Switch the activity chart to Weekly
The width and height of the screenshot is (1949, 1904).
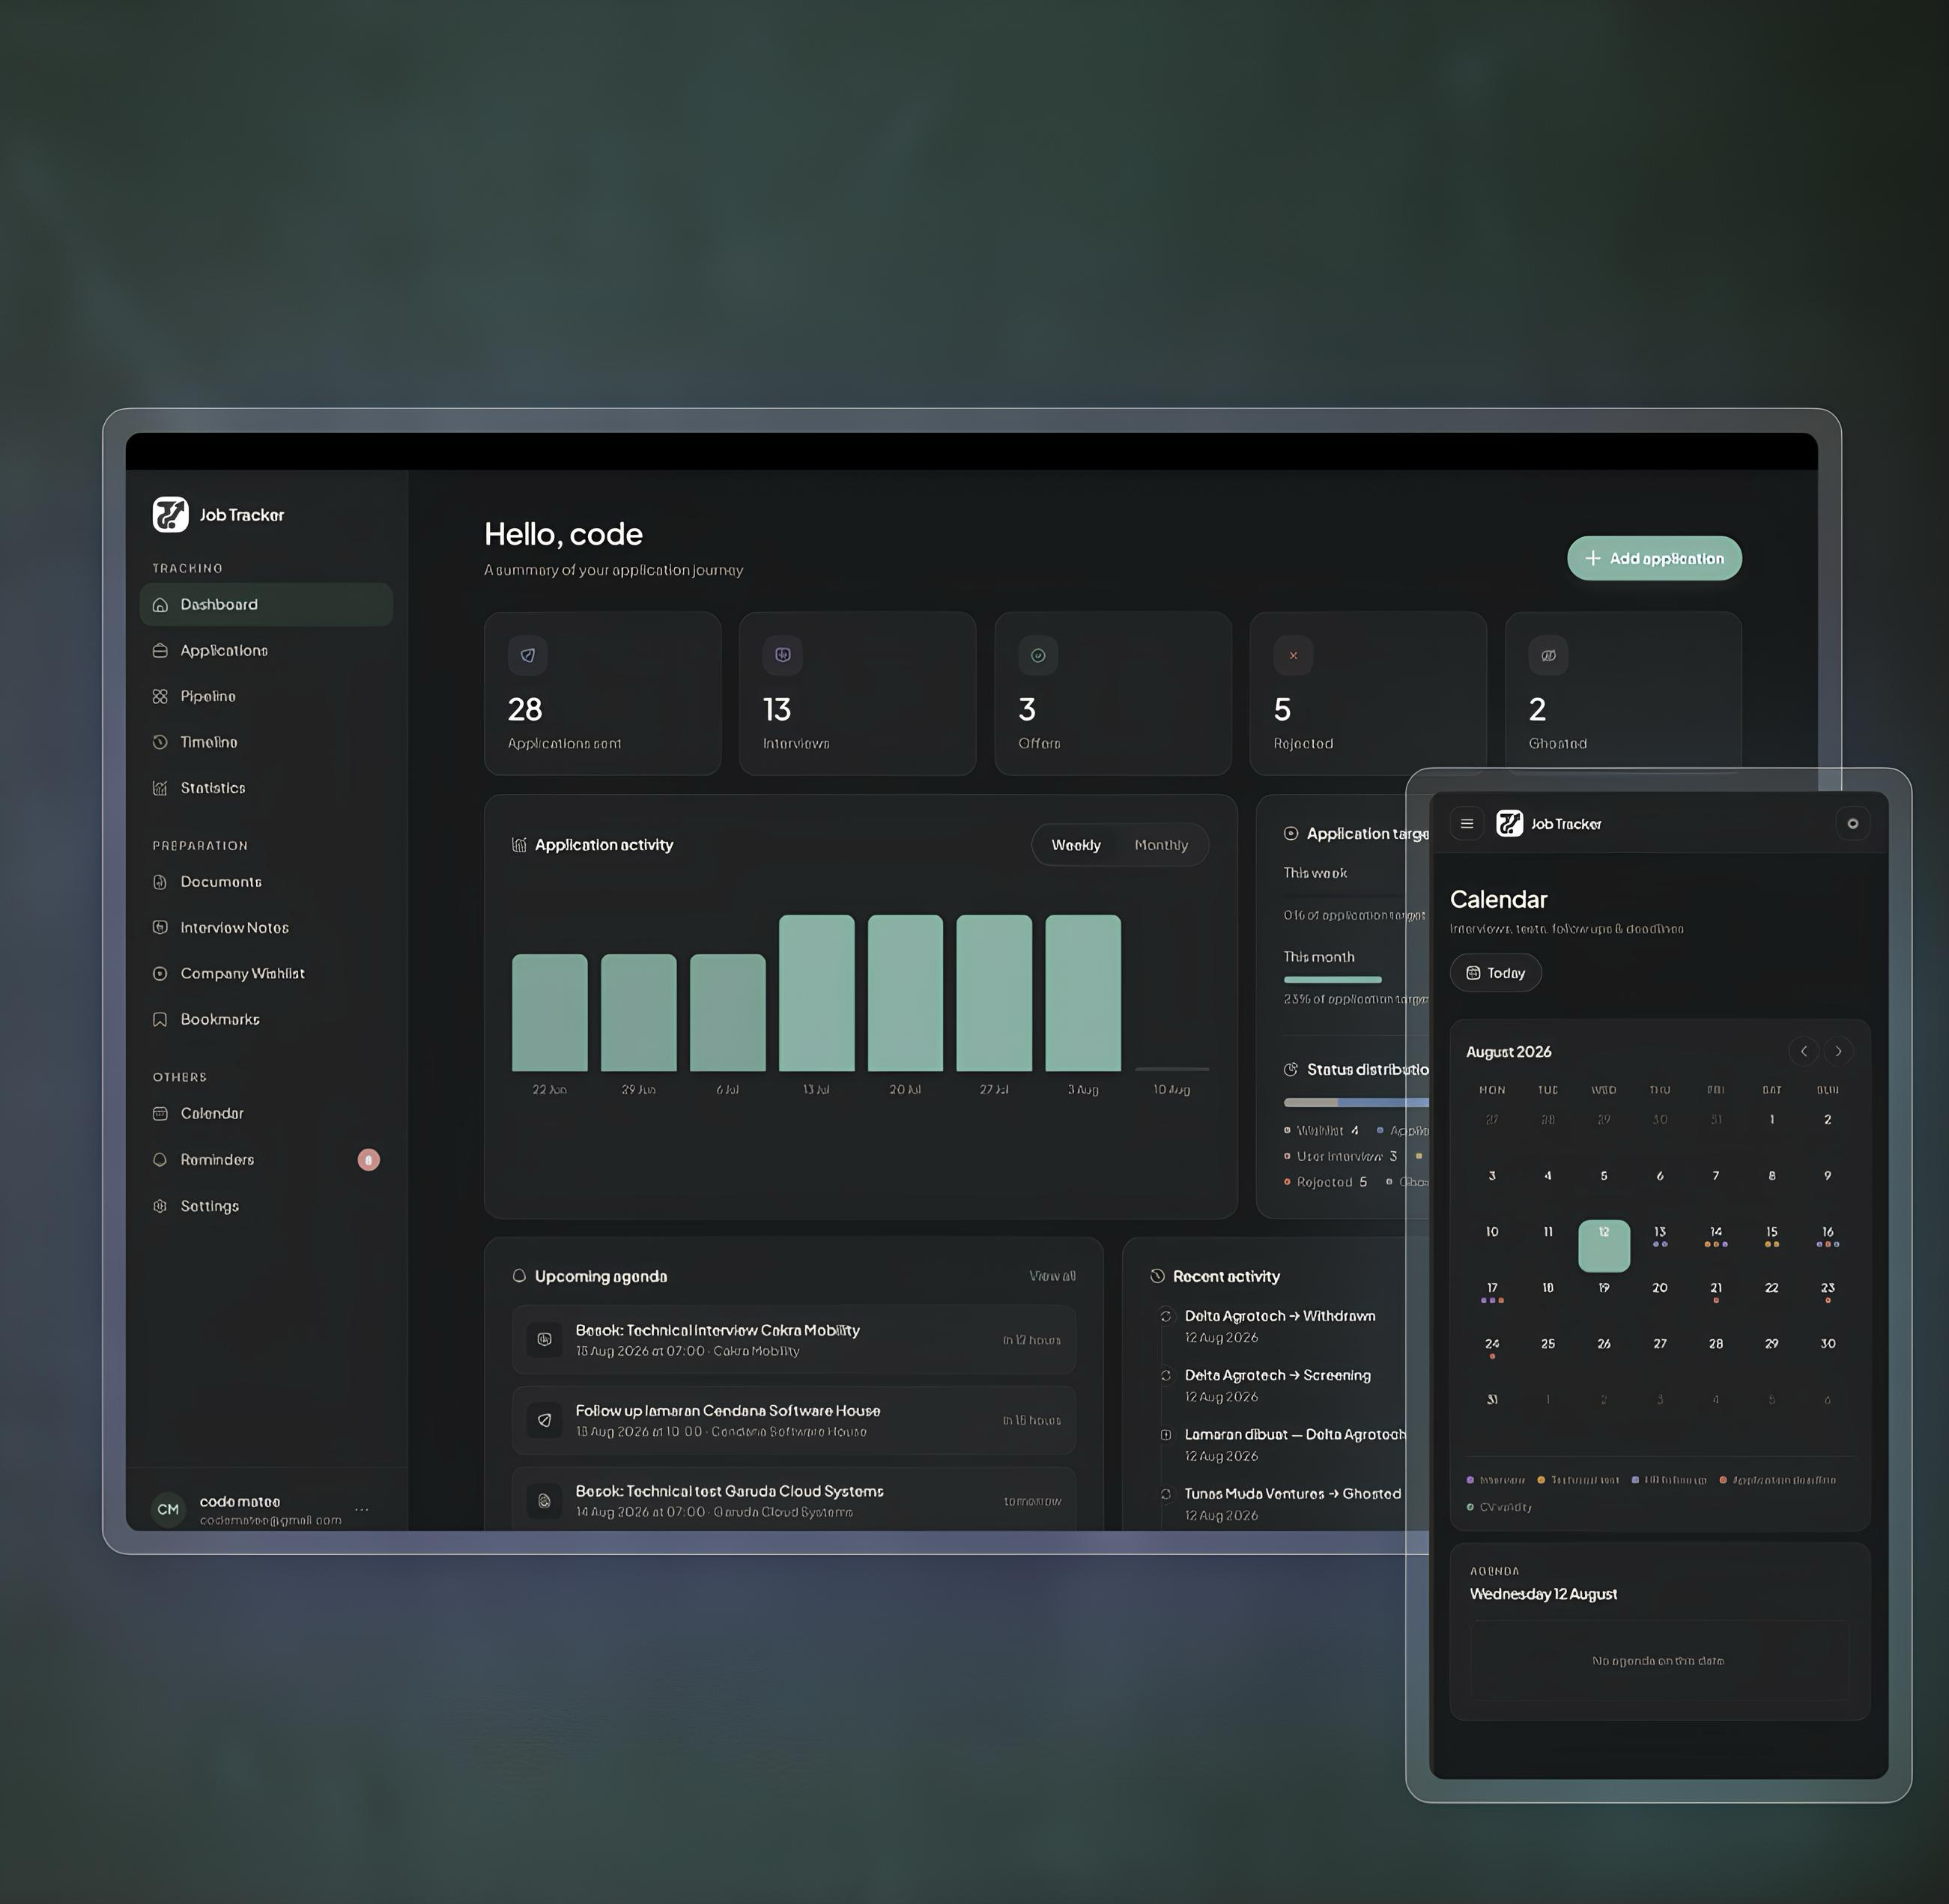point(1076,845)
